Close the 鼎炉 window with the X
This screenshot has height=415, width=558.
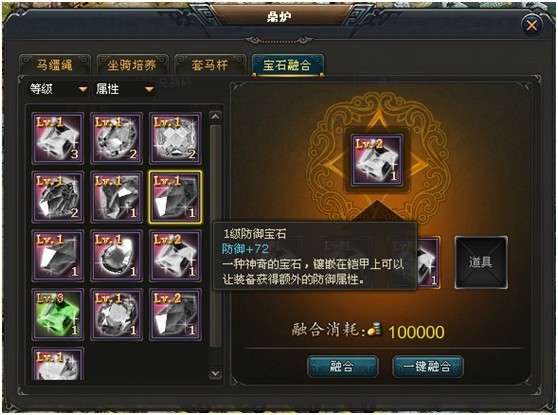pos(532,25)
